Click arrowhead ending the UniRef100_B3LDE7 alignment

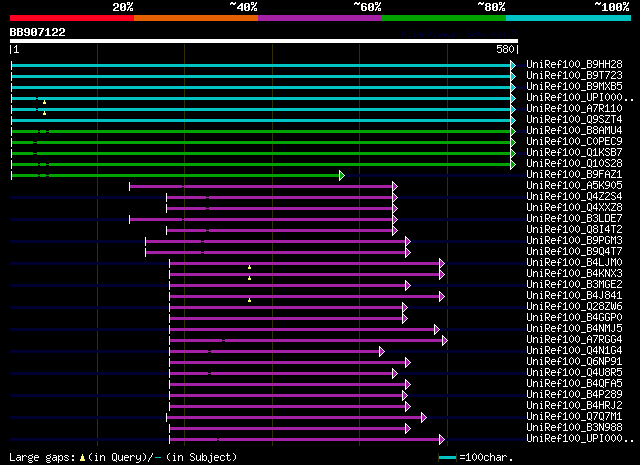click(x=395, y=220)
